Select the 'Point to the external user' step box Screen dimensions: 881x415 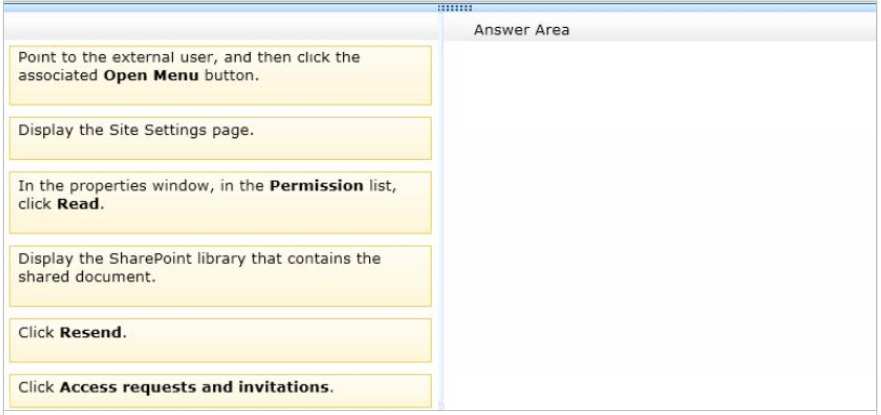pyautogui.click(x=220, y=75)
